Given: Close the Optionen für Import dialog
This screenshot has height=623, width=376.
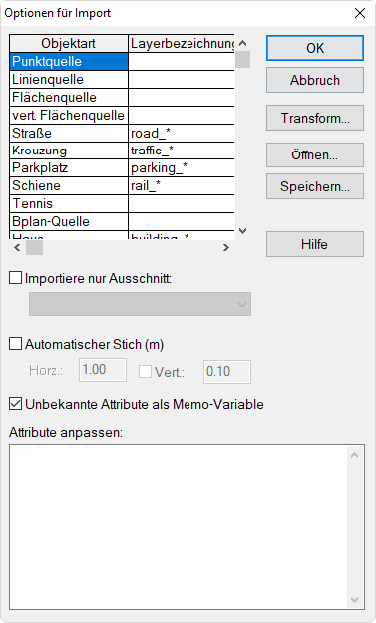Looking at the screenshot, I should [x=360, y=13].
